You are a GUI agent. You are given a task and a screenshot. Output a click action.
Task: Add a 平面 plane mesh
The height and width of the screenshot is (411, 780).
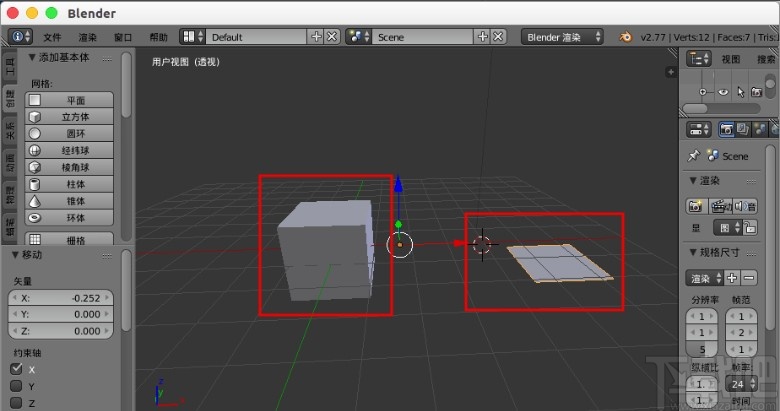click(69, 100)
